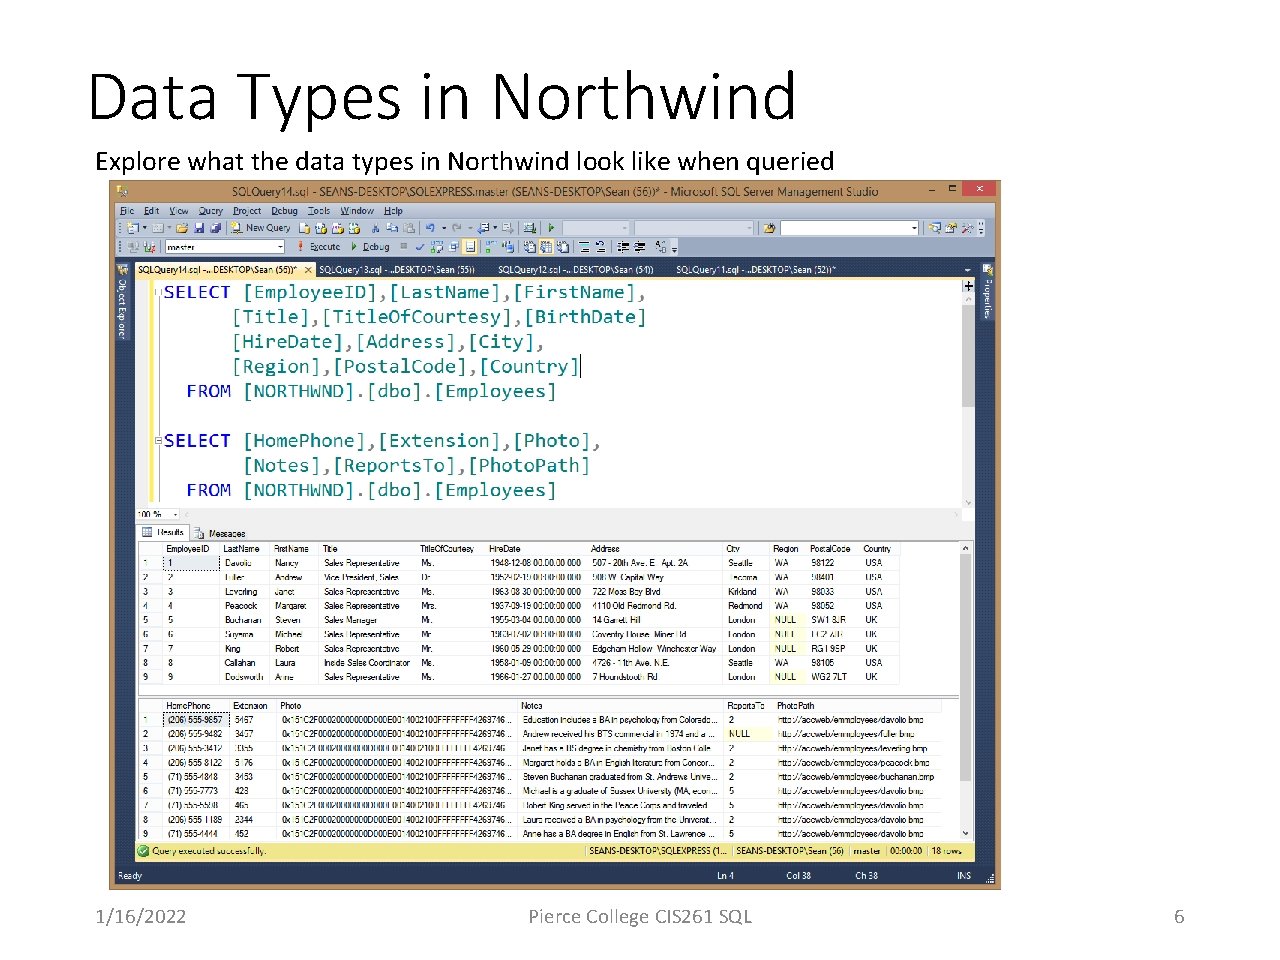
Task: Open the Project menu
Action: click(x=247, y=211)
